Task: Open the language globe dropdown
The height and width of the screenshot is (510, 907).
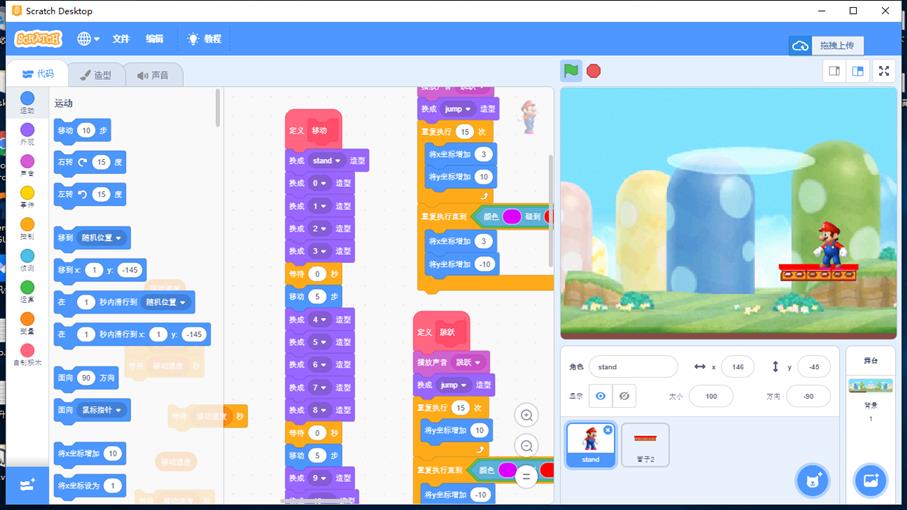Action: click(x=89, y=39)
